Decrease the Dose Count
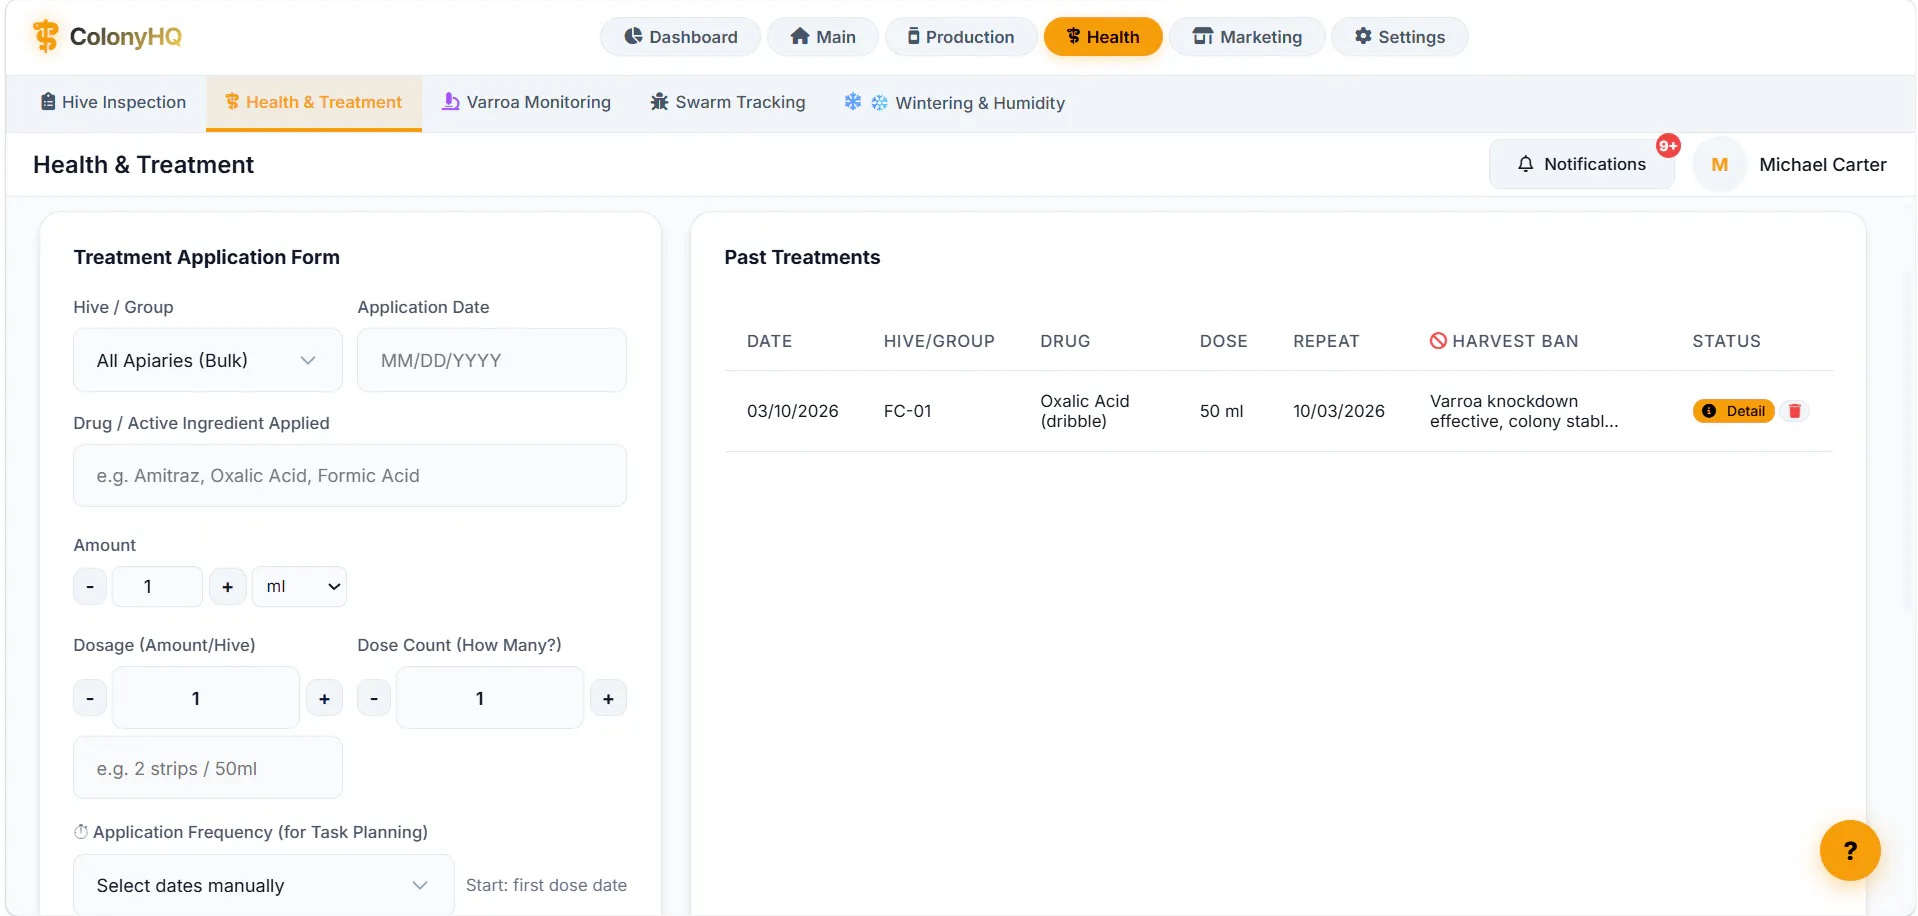The width and height of the screenshot is (1918, 916). [x=374, y=698]
